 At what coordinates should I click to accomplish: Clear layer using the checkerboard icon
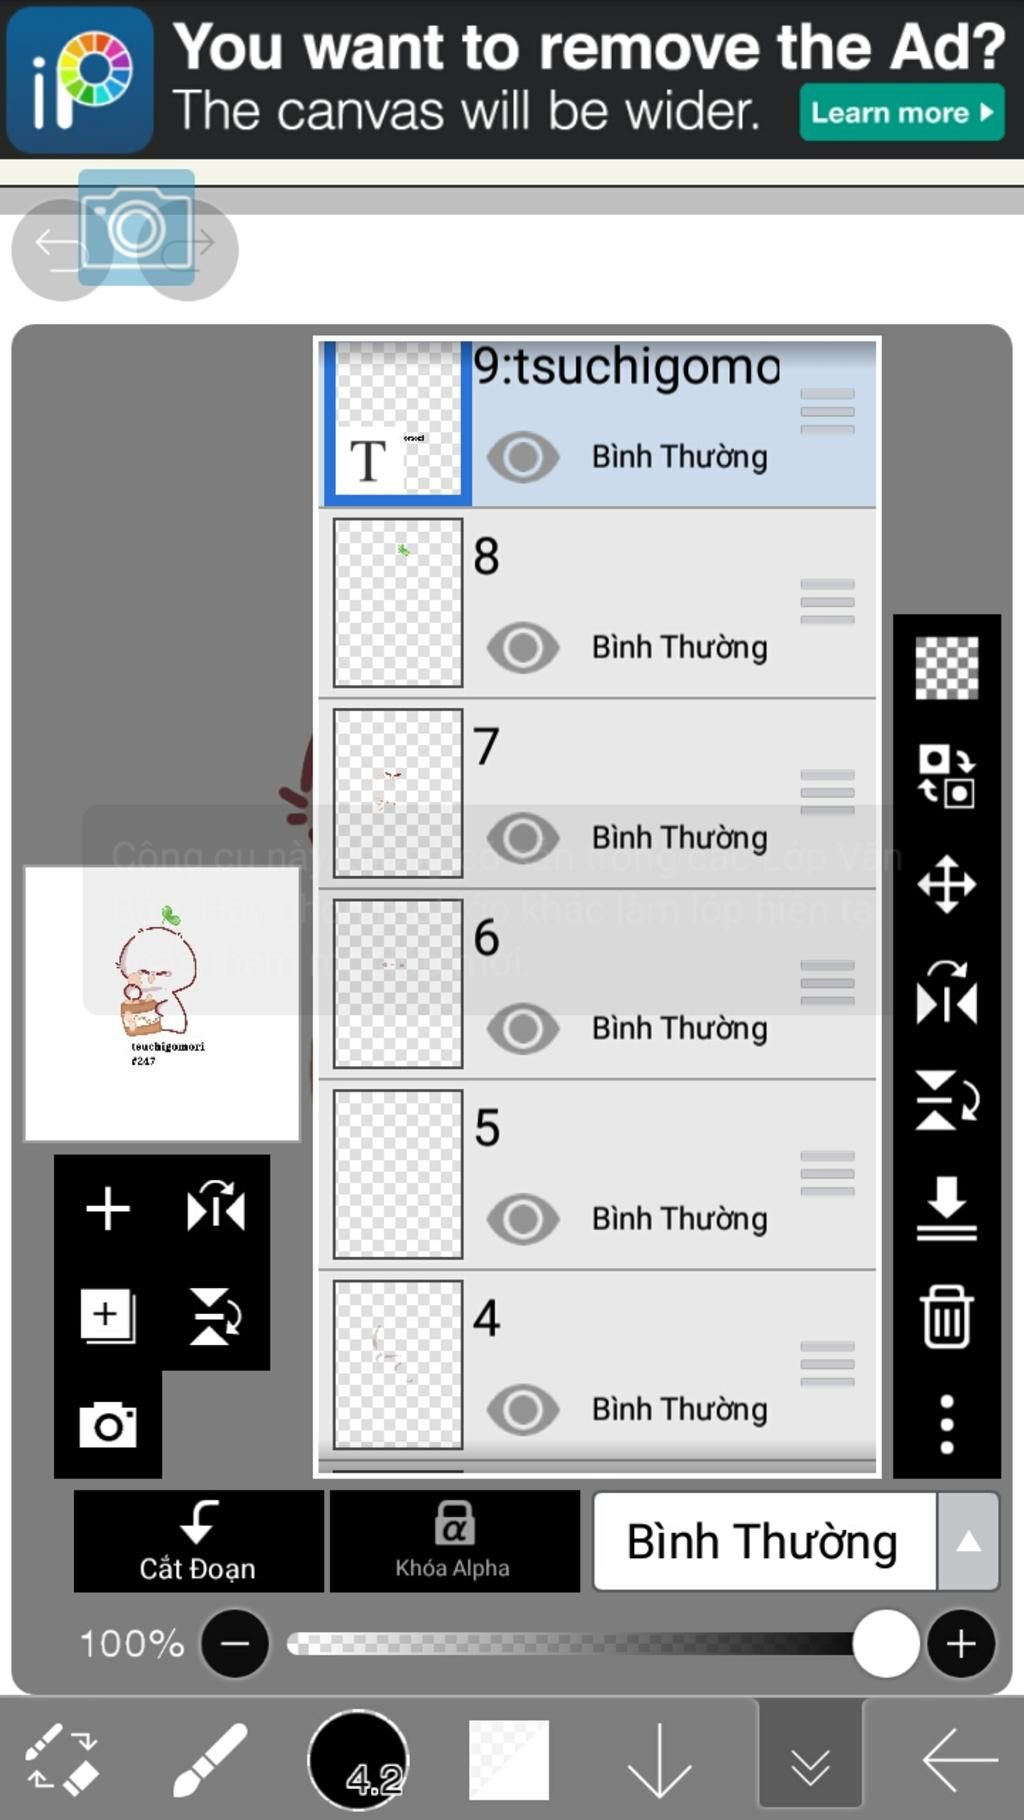pyautogui.click(x=946, y=667)
